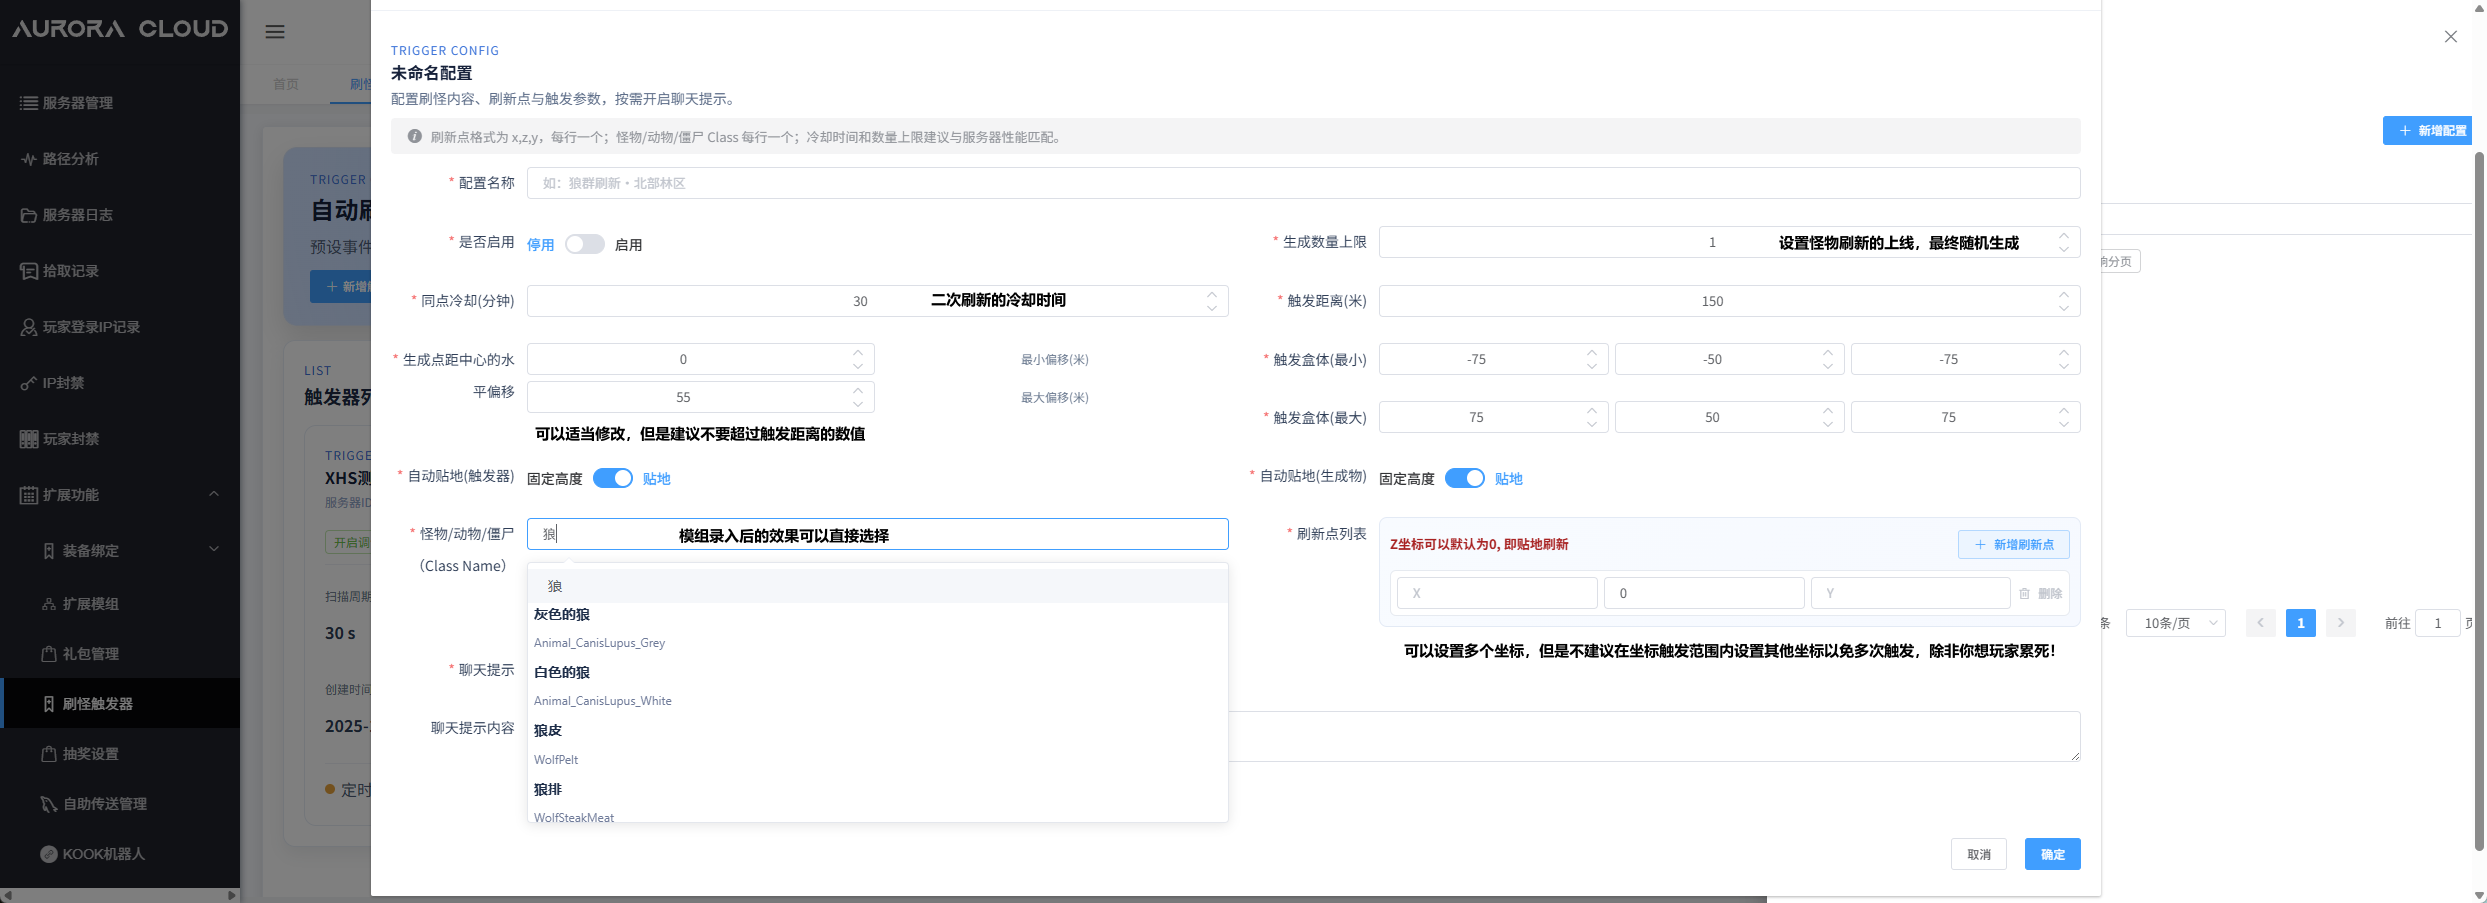Toggle 自动贴地(触发器) switch
The image size is (2487, 903).
click(612, 479)
